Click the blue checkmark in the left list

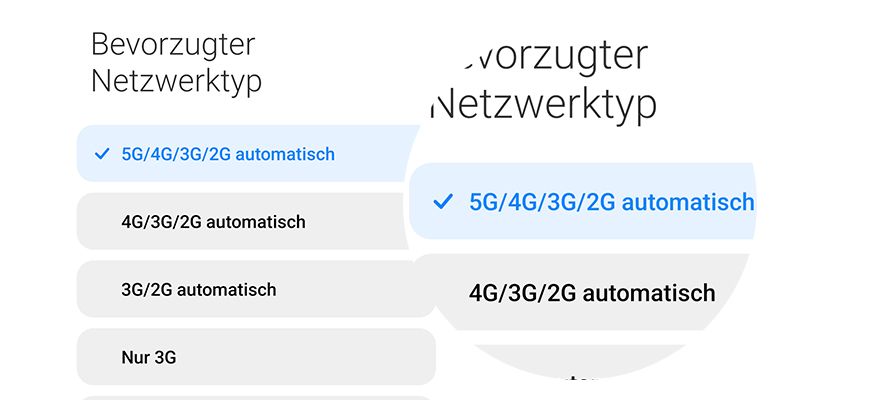pos(100,154)
